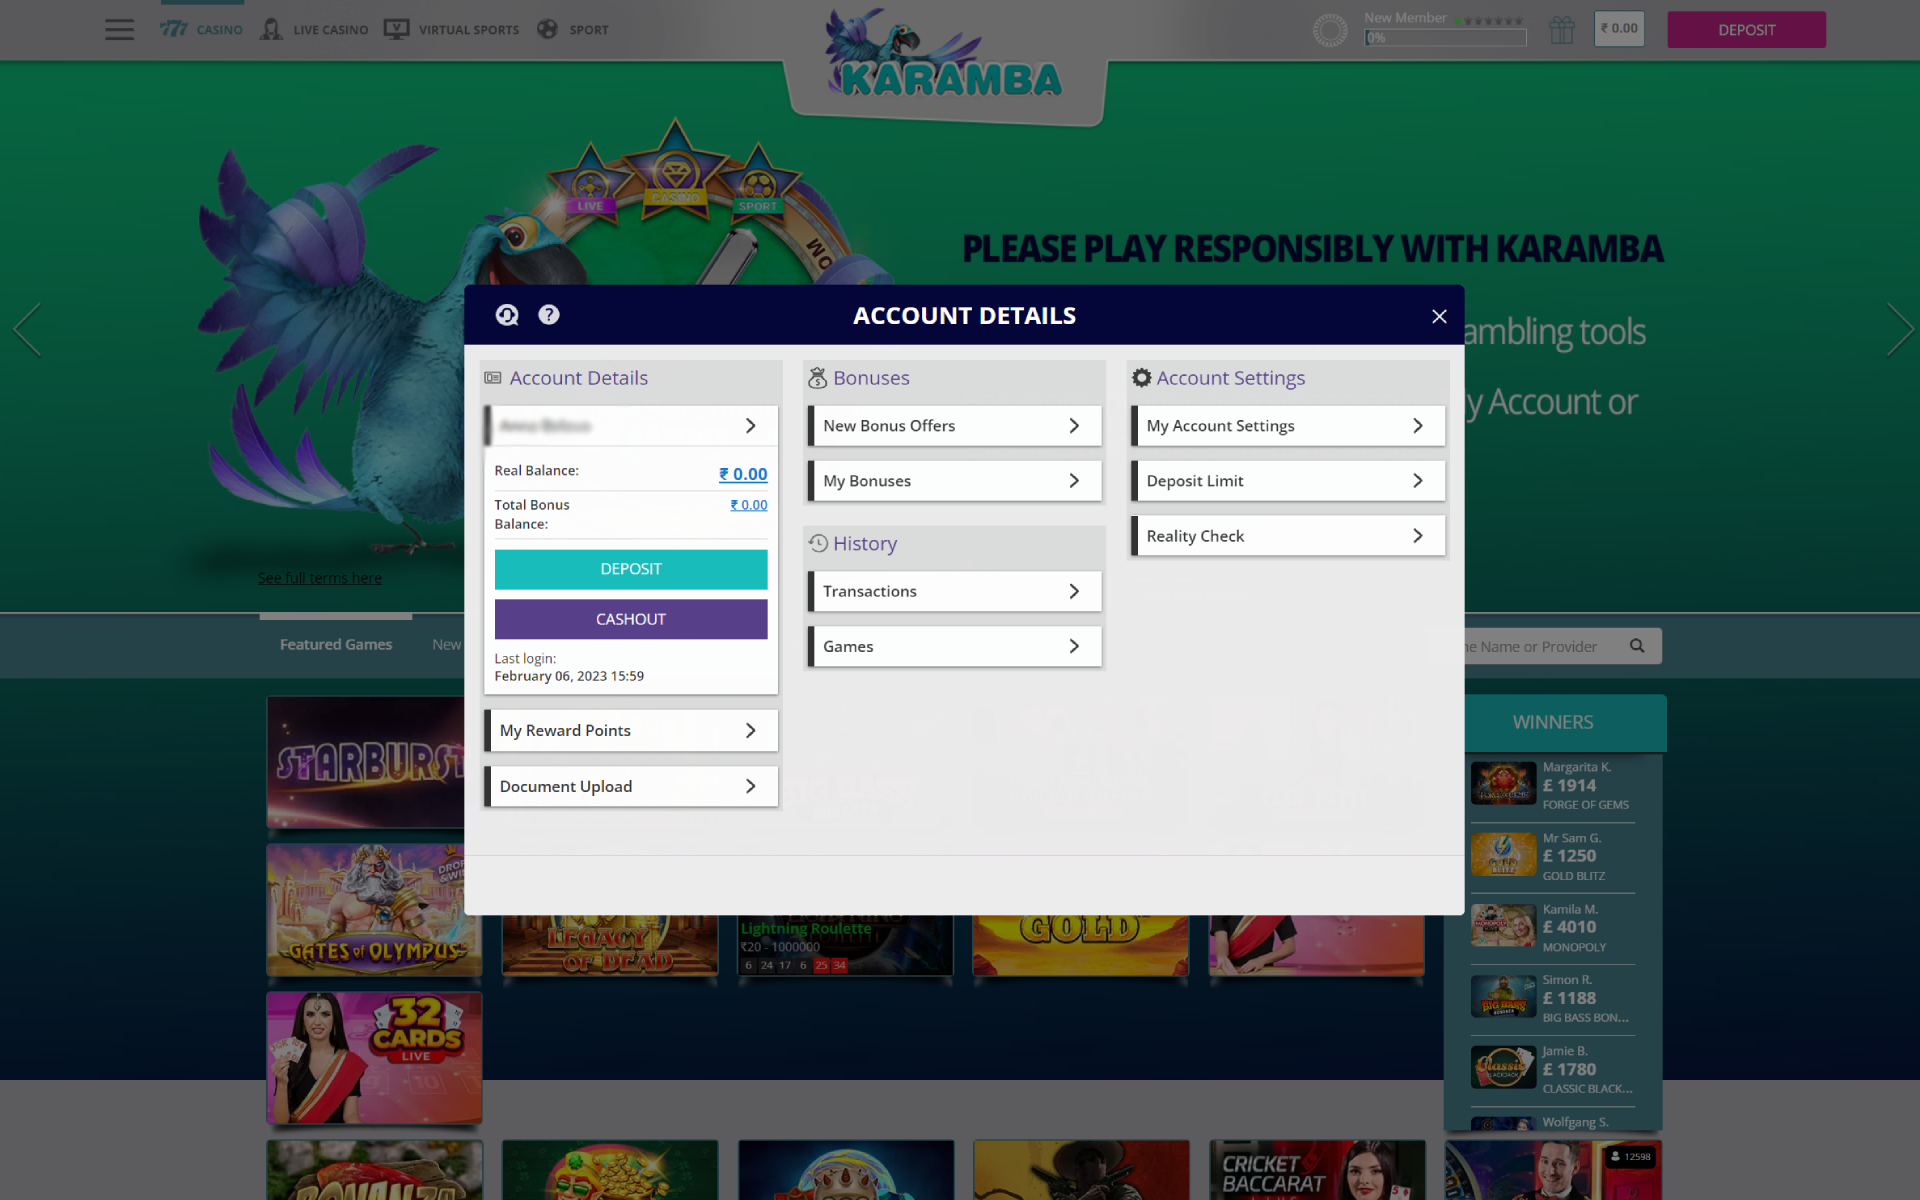Click the account profile circle icon

(x=1330, y=28)
